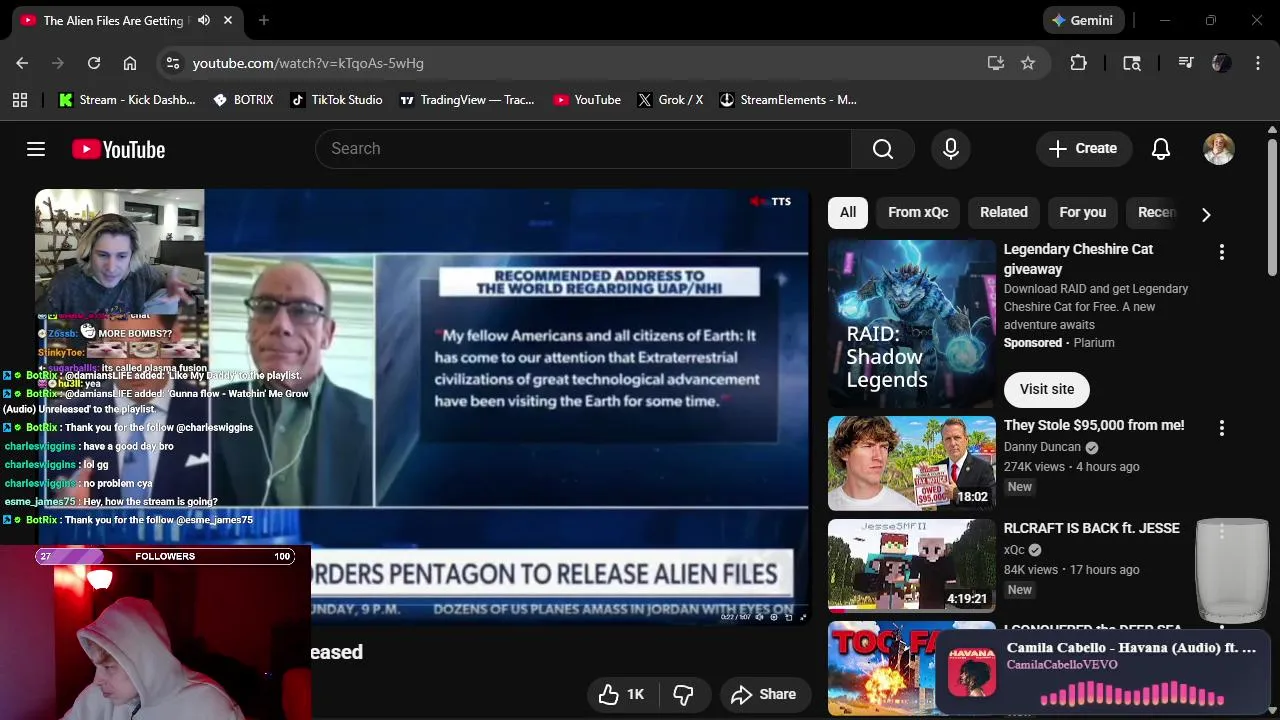
Task: Close the Alien Files tab
Action: [x=228, y=20]
